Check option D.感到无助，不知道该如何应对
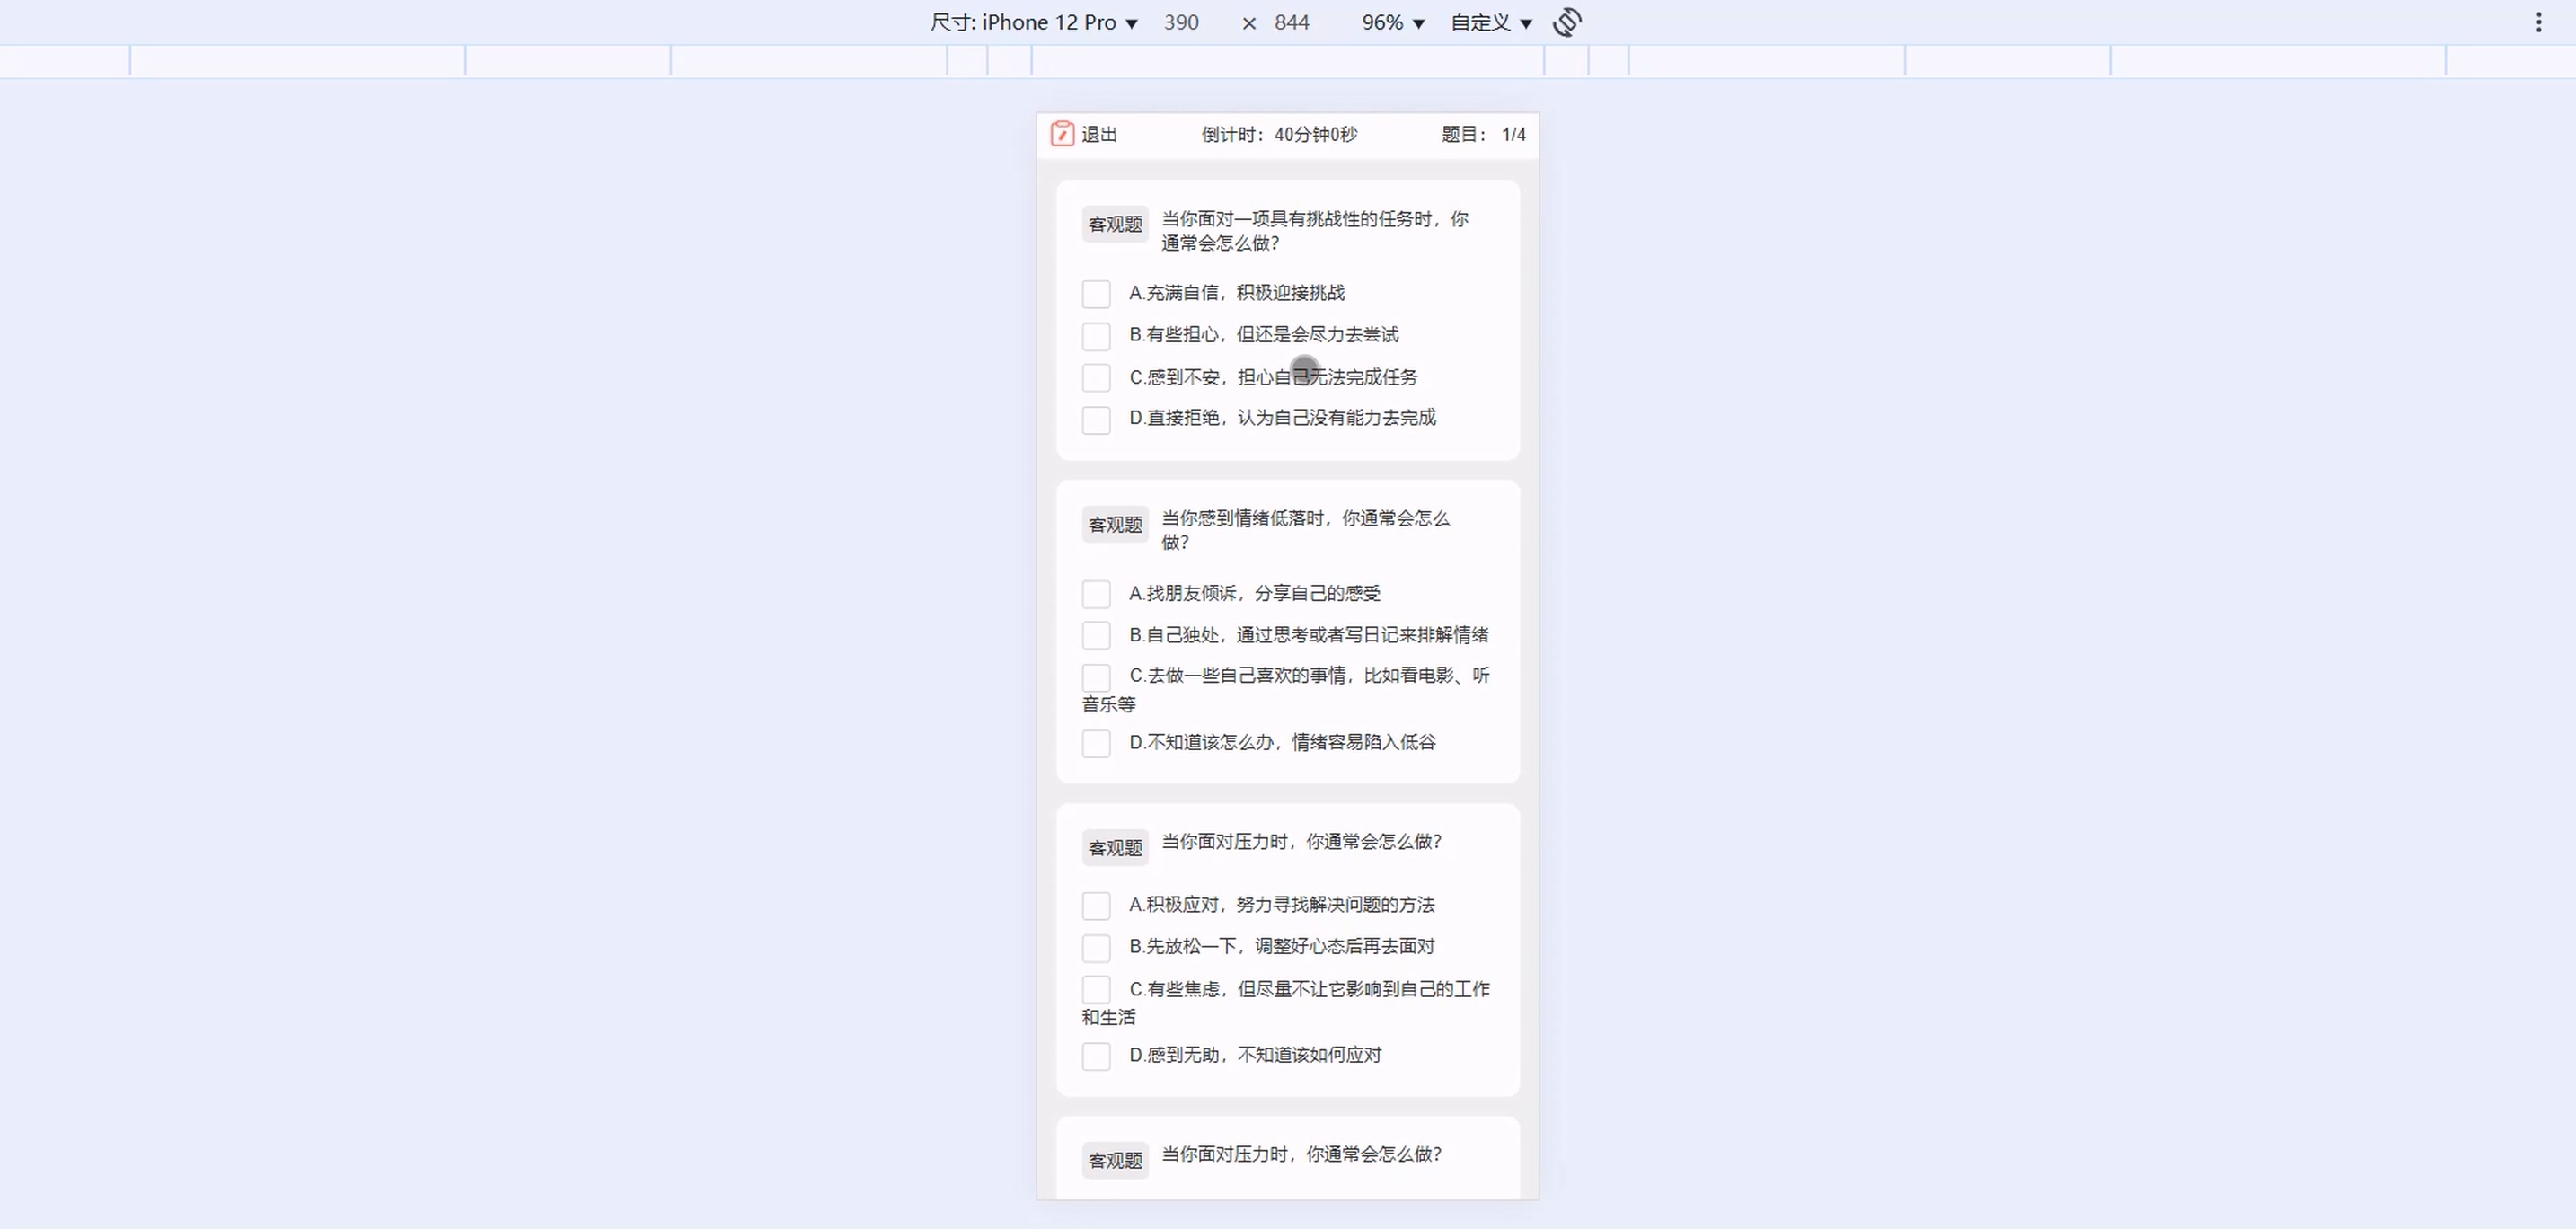This screenshot has width=2576, height=1229. point(1096,1056)
